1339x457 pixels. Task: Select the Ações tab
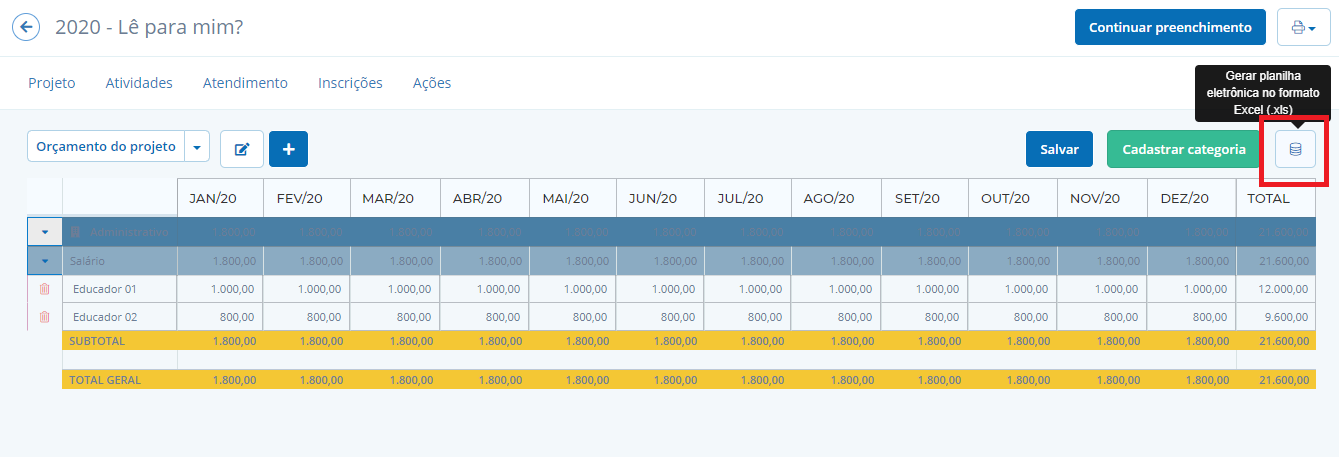point(432,83)
